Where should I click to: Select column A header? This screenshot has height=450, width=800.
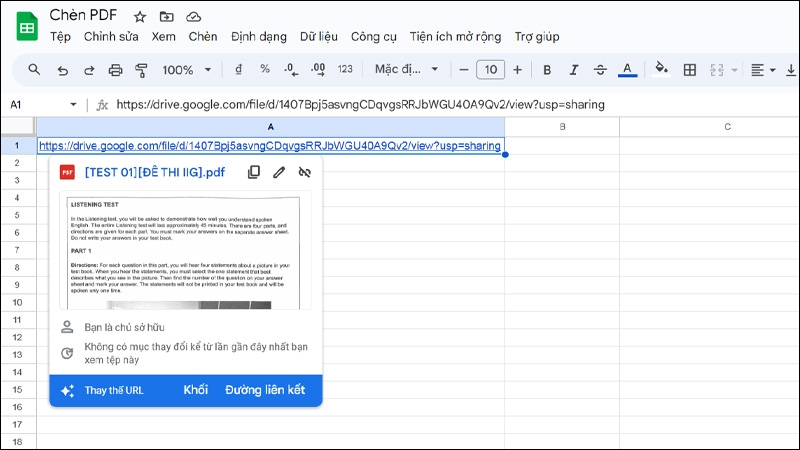270,127
